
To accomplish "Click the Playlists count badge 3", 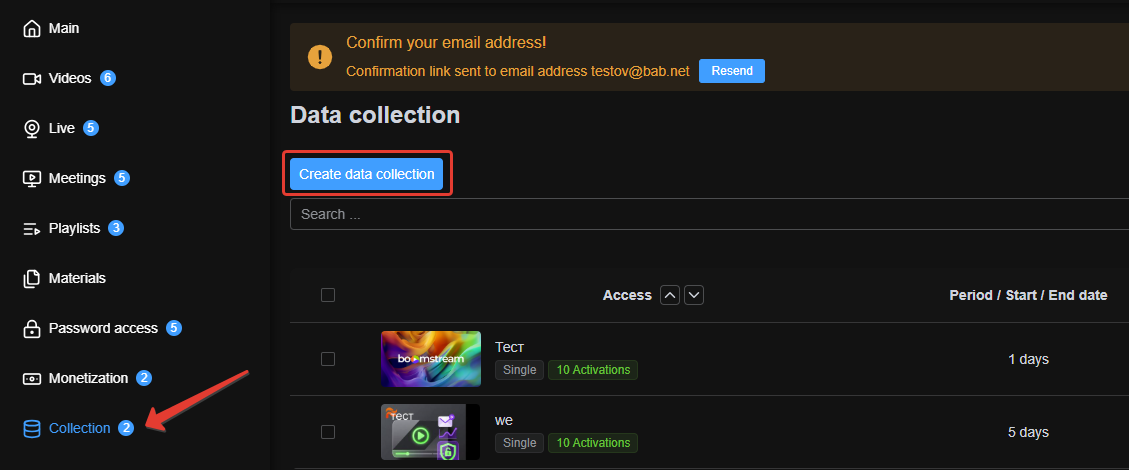I will pos(116,228).
